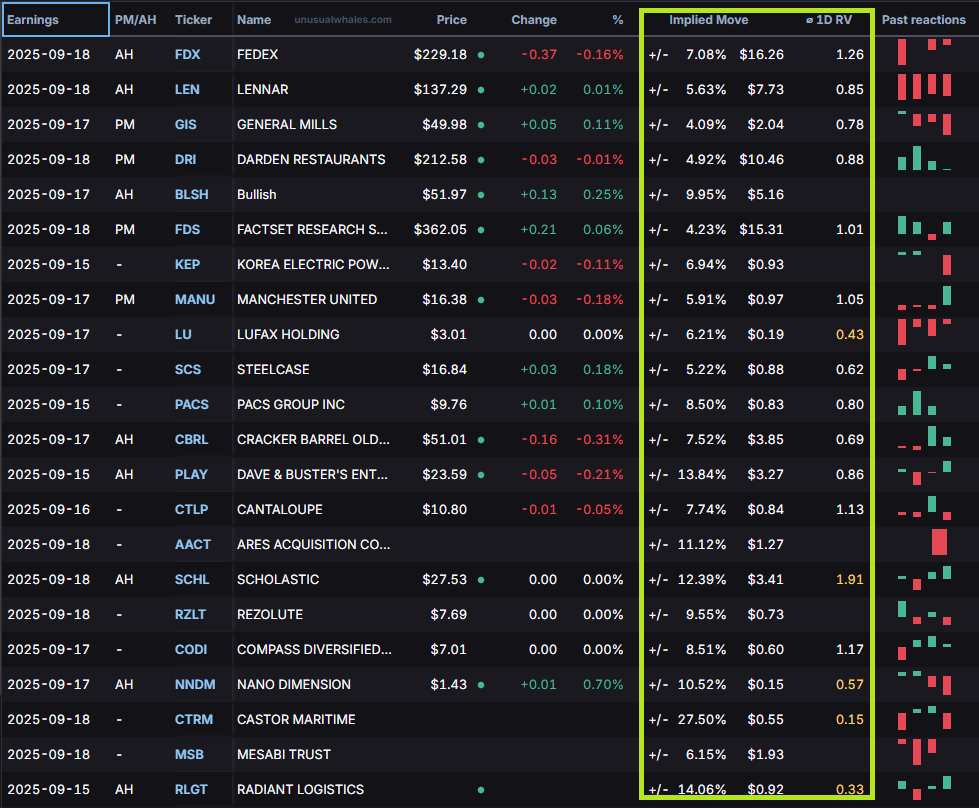
Task: Click Scholastic 1D RV value 1.91
Action: pyautogui.click(x=850, y=579)
